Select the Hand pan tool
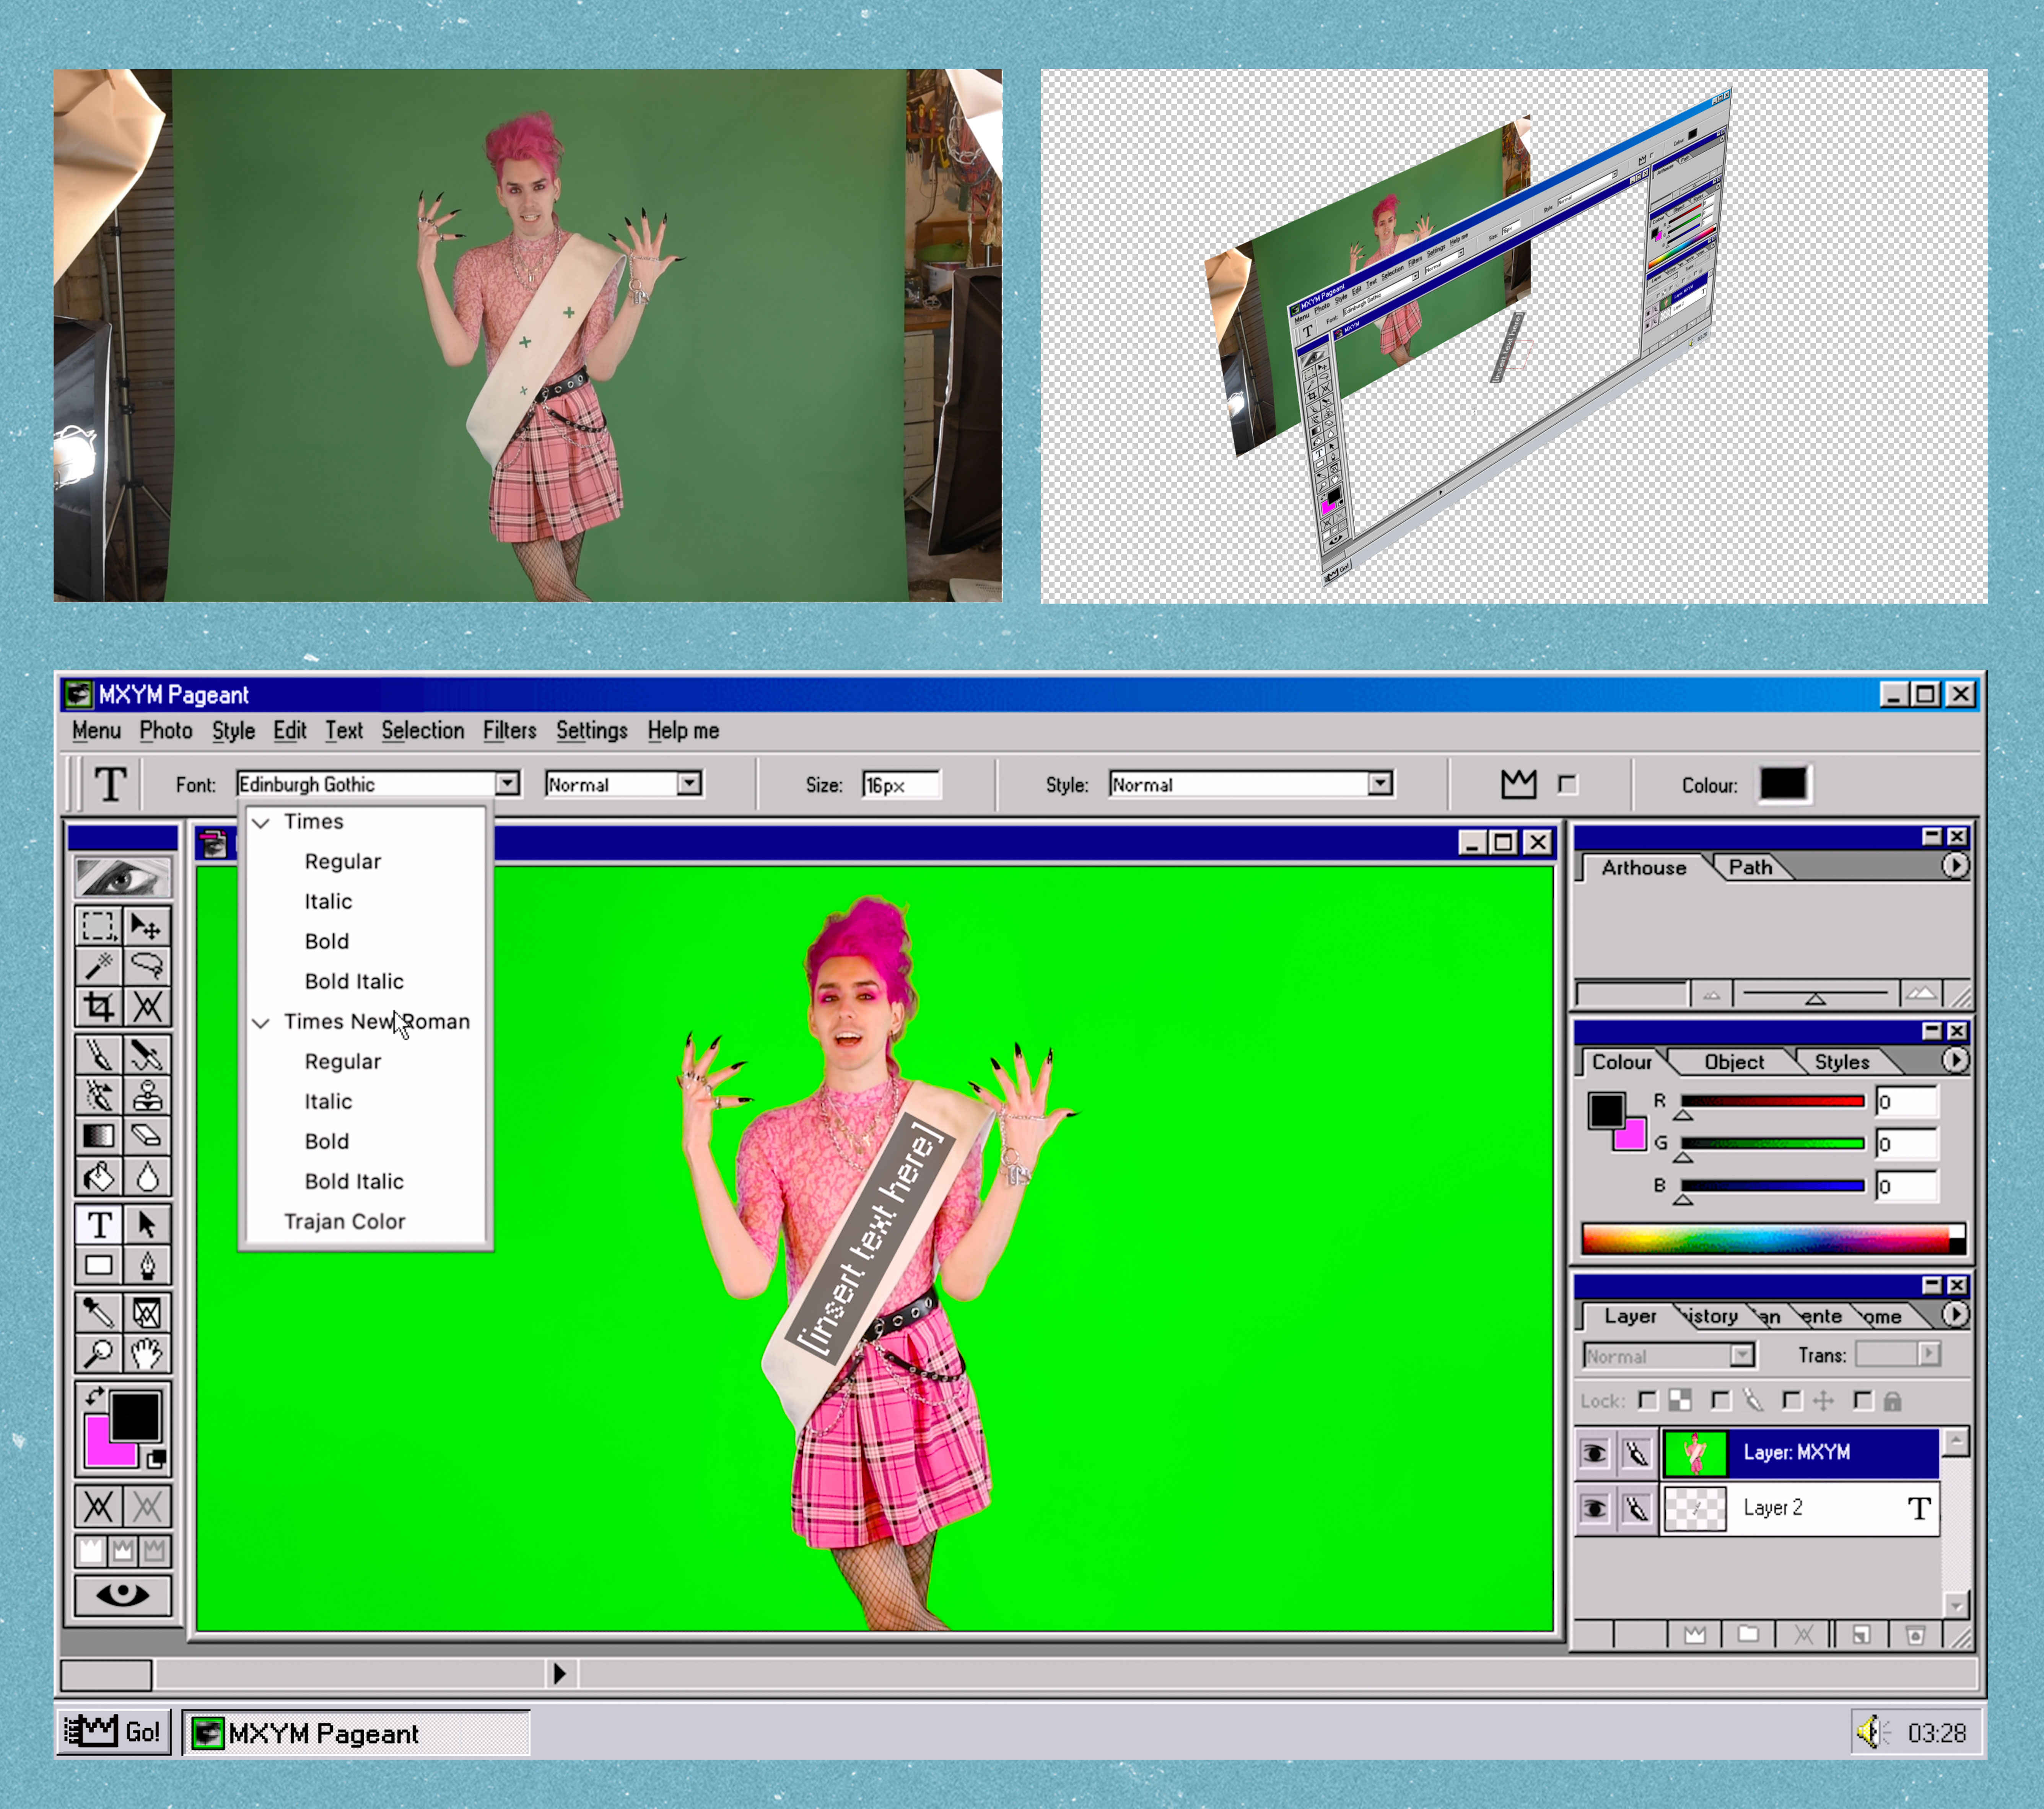The height and width of the screenshot is (1809, 2044). 147,1353
